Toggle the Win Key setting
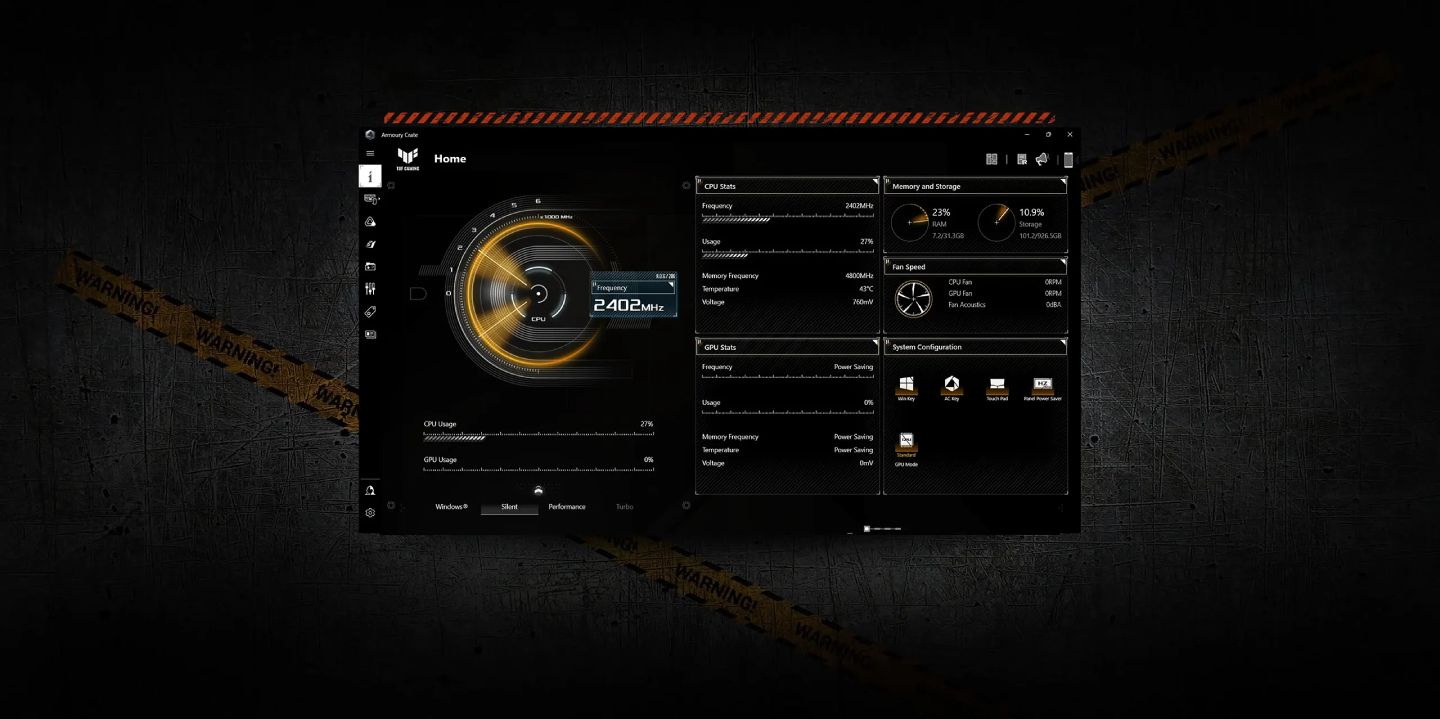The image size is (1440, 719). (906, 385)
